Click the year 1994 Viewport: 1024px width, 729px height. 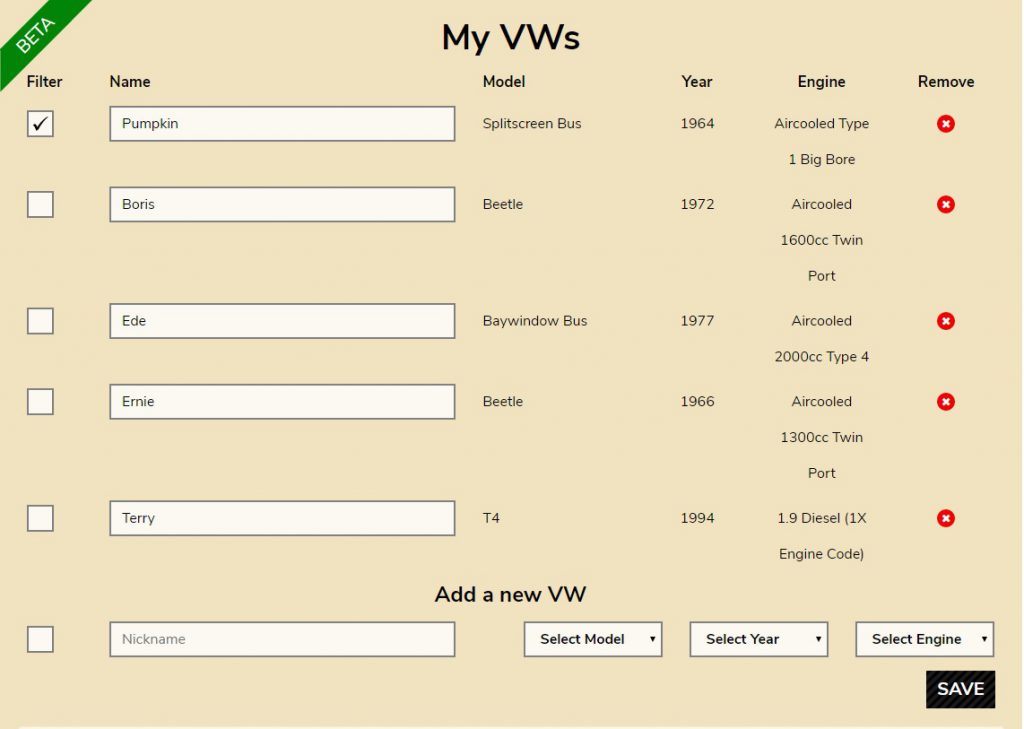pos(697,518)
